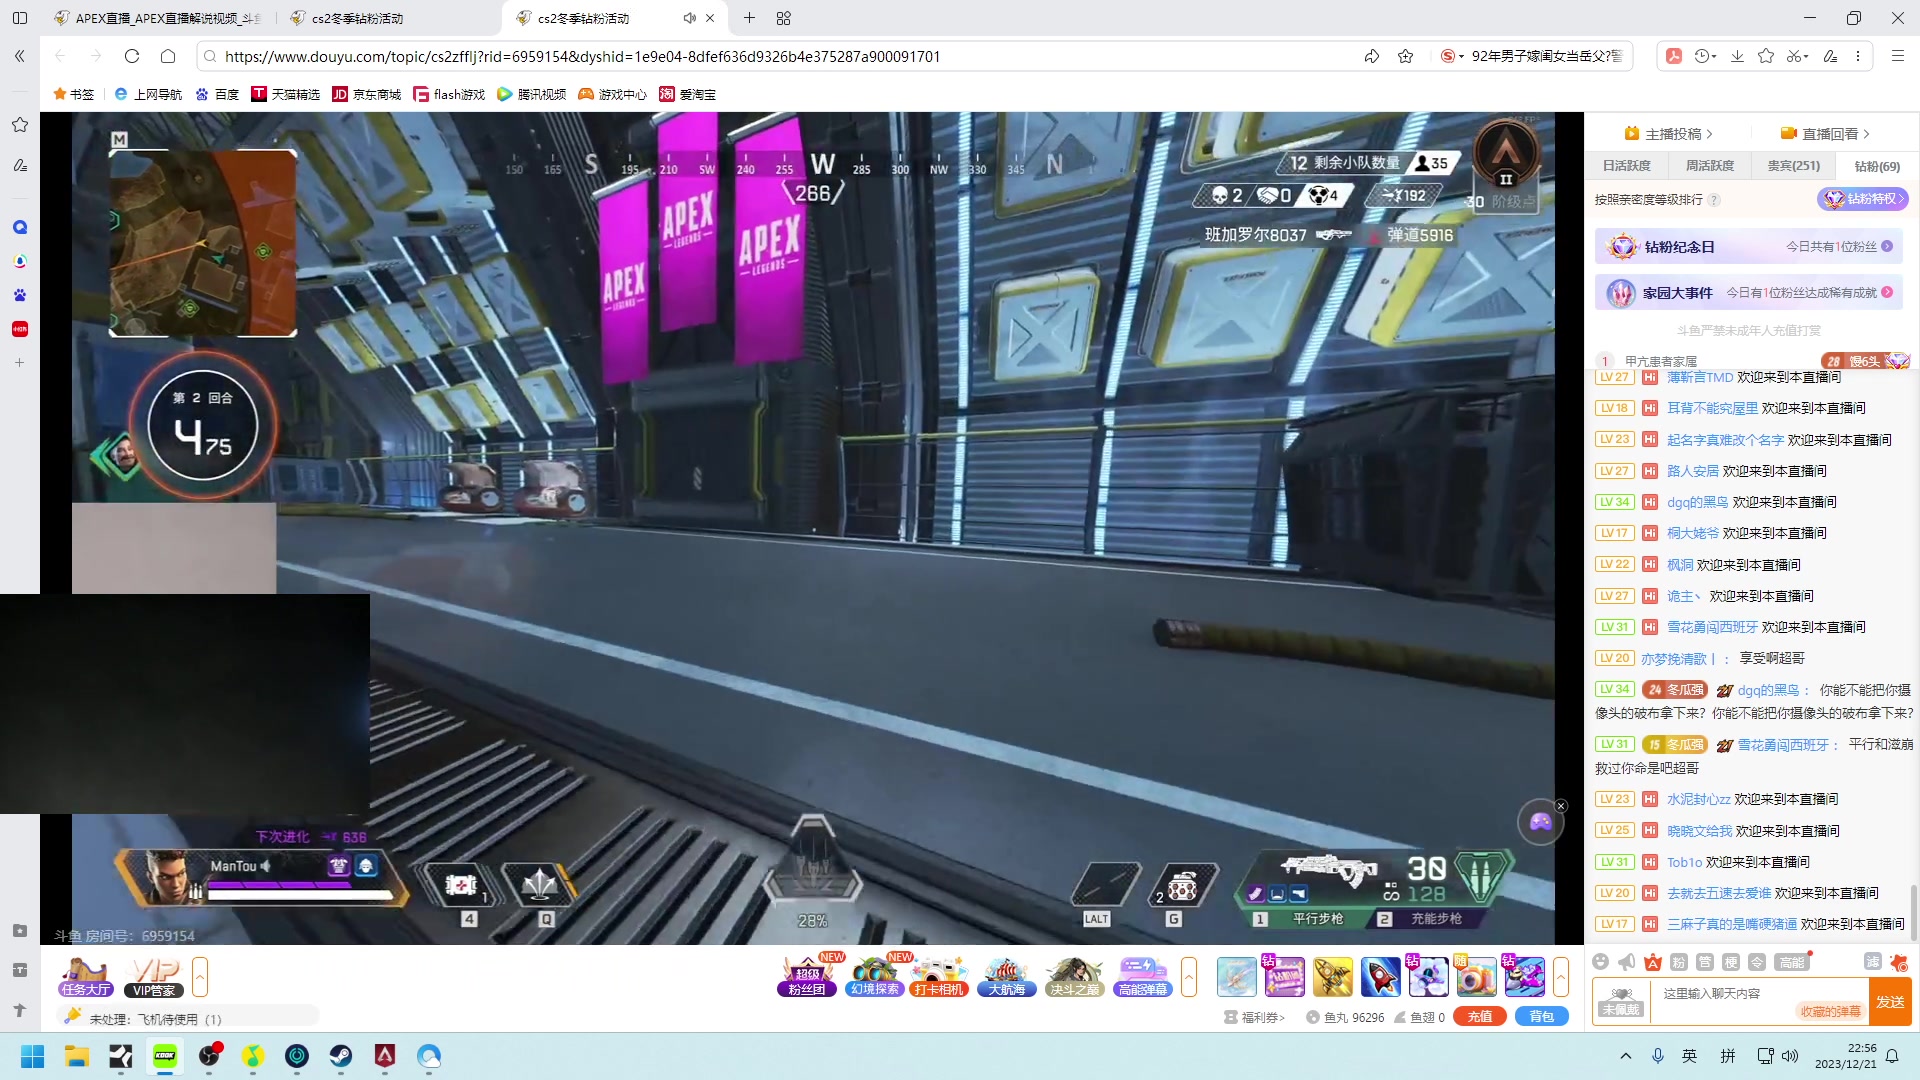The width and height of the screenshot is (1920, 1080).
Task: Open the floating game controller widget
Action: [1540, 822]
